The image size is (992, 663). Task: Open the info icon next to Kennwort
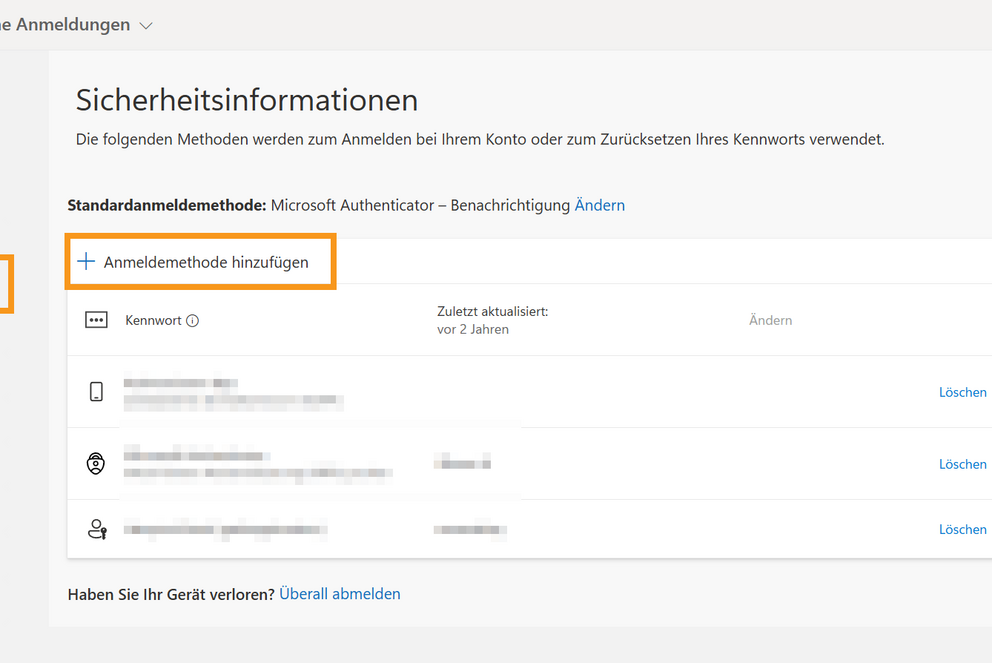191,320
